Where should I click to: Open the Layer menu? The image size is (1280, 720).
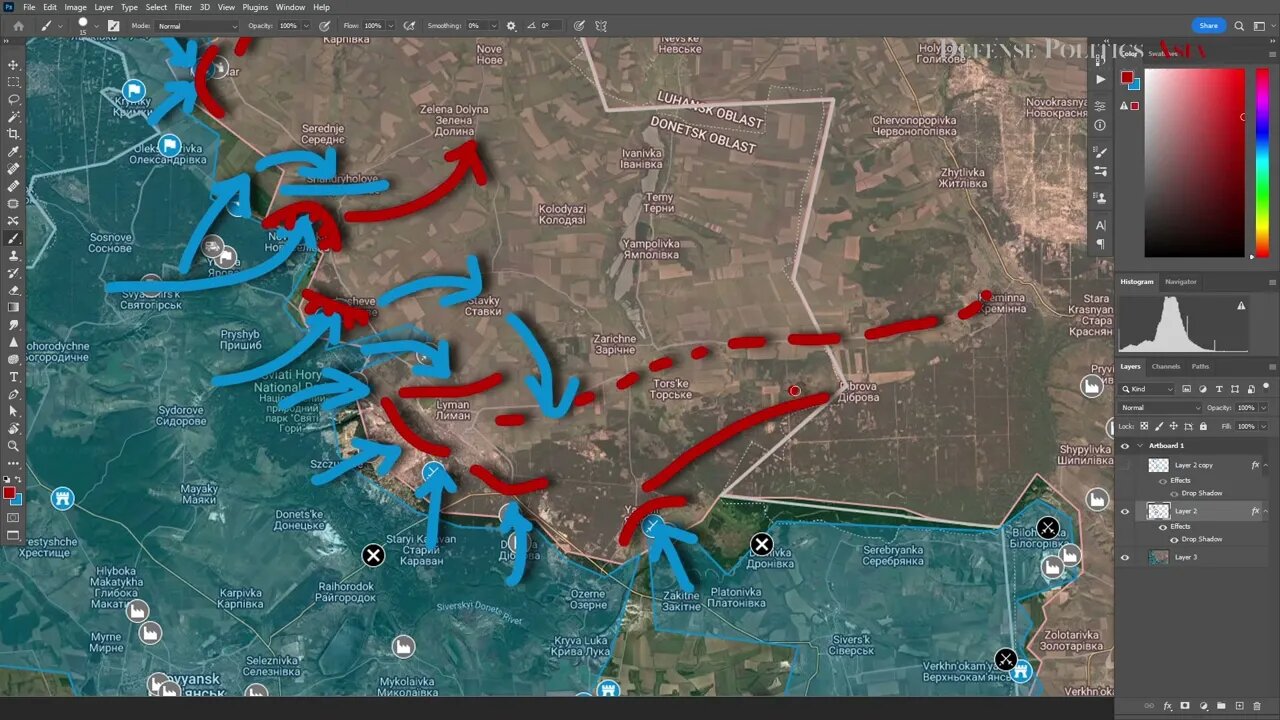tap(103, 7)
